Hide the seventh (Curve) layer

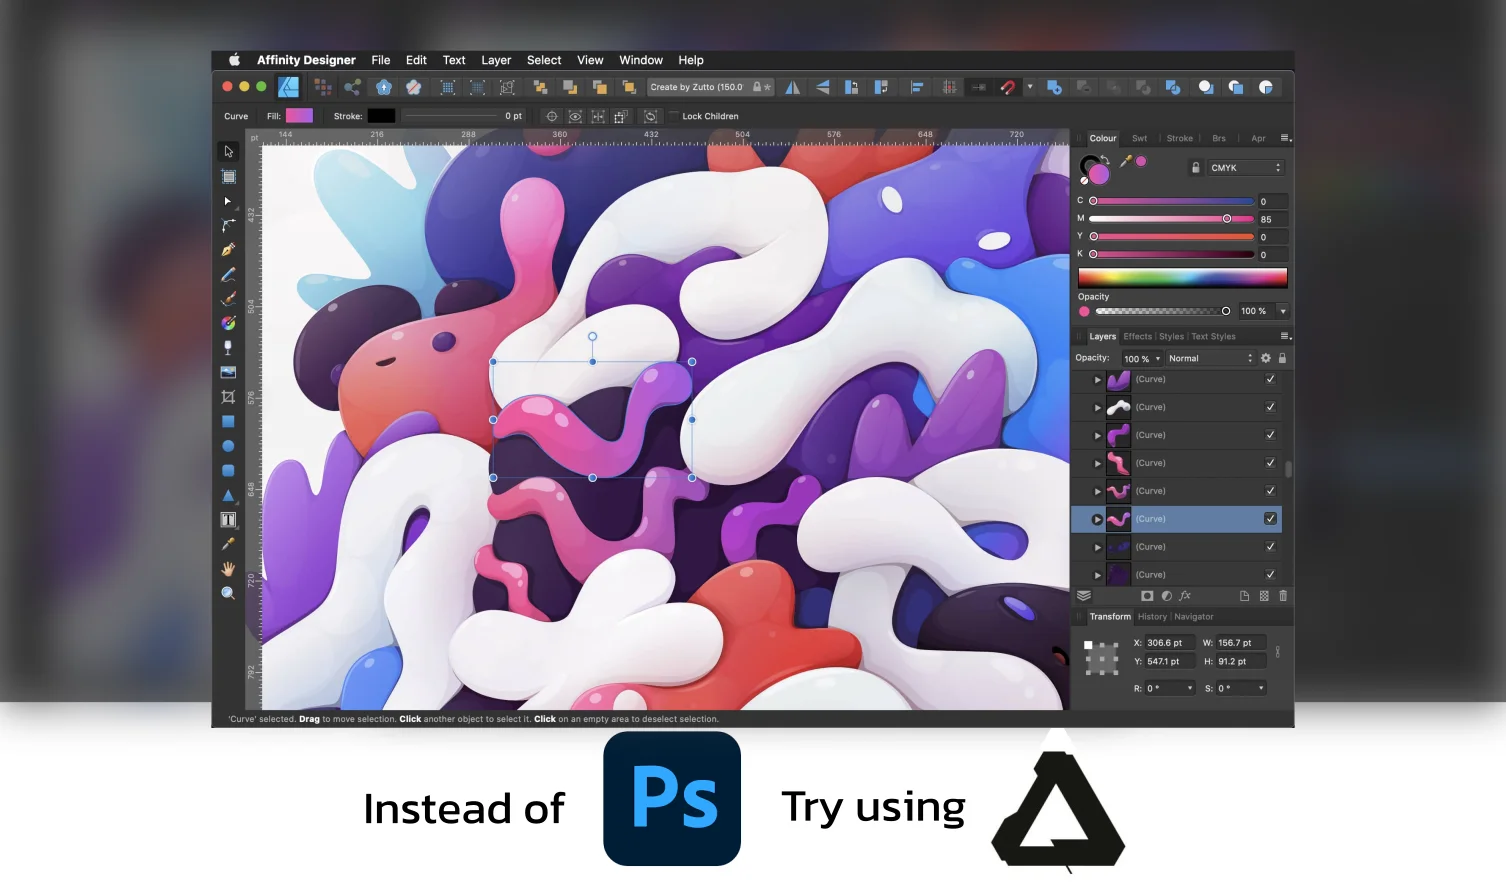point(1270,547)
